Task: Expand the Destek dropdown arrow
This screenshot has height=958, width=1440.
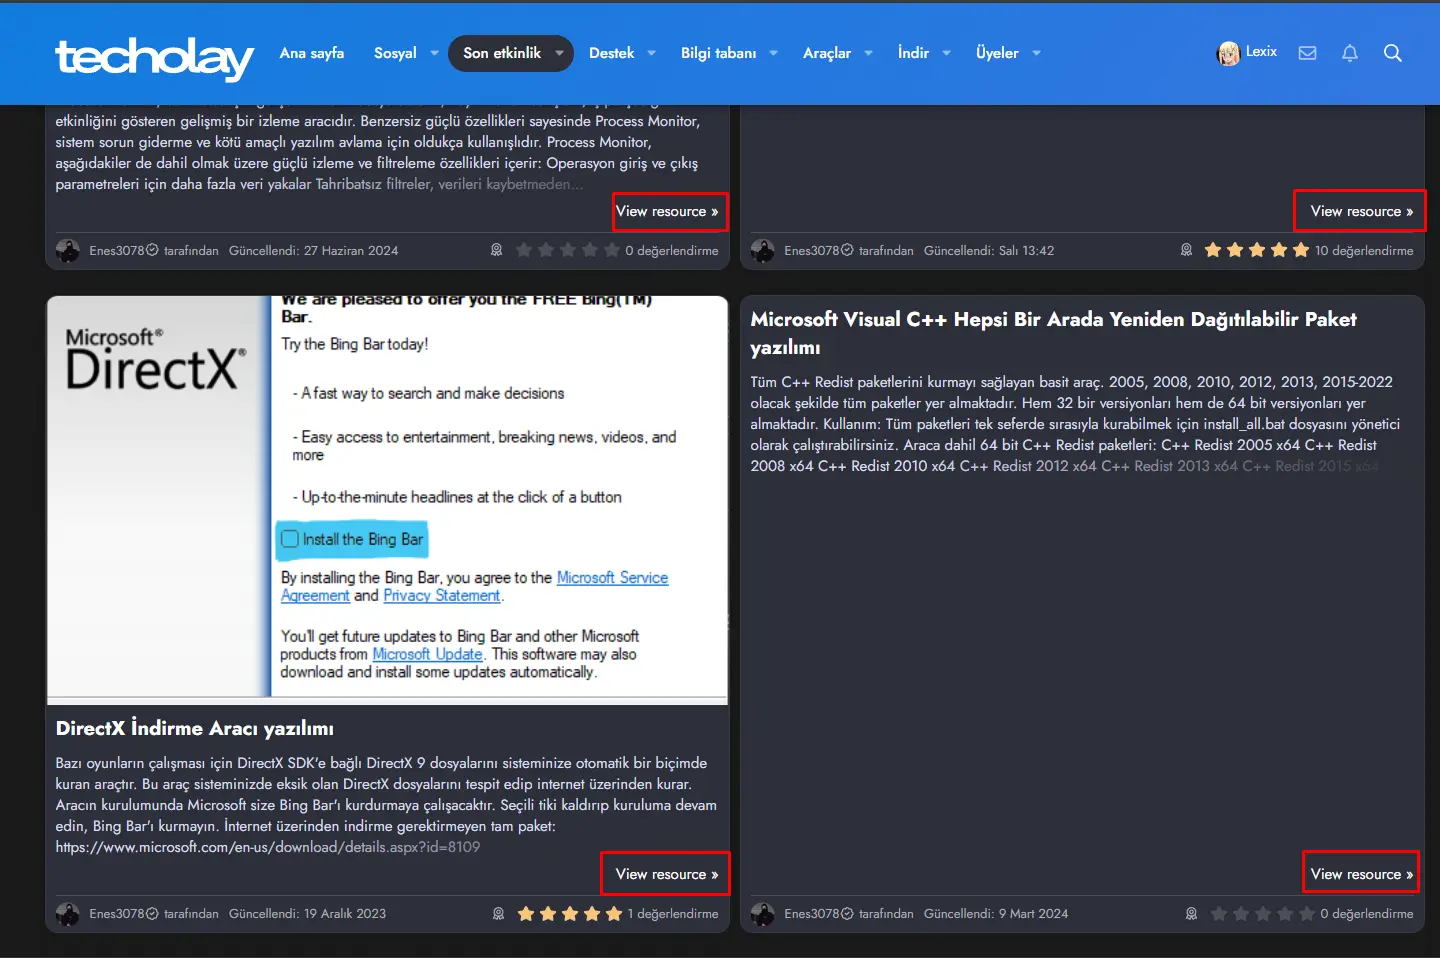Action: click(651, 53)
